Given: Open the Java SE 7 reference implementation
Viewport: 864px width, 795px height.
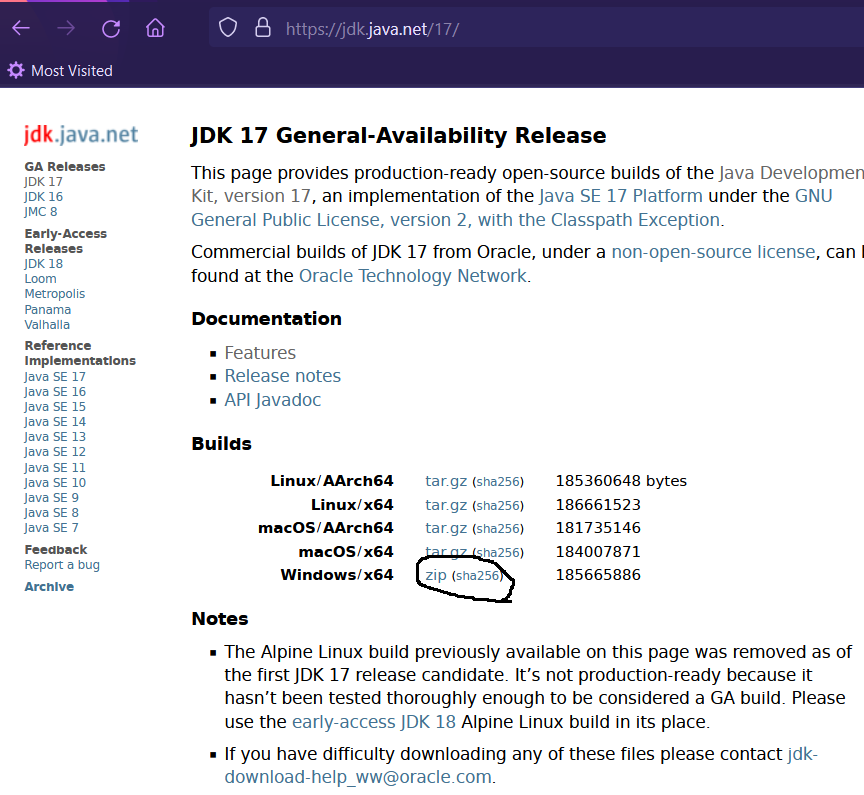Looking at the screenshot, I should point(52,528).
